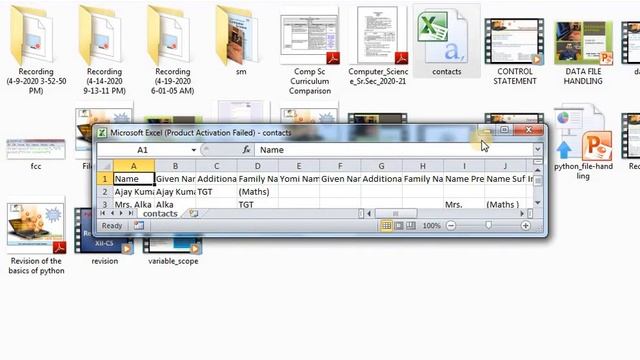Click the 100% zoom level
The height and width of the screenshot is (360, 640).
click(431, 225)
